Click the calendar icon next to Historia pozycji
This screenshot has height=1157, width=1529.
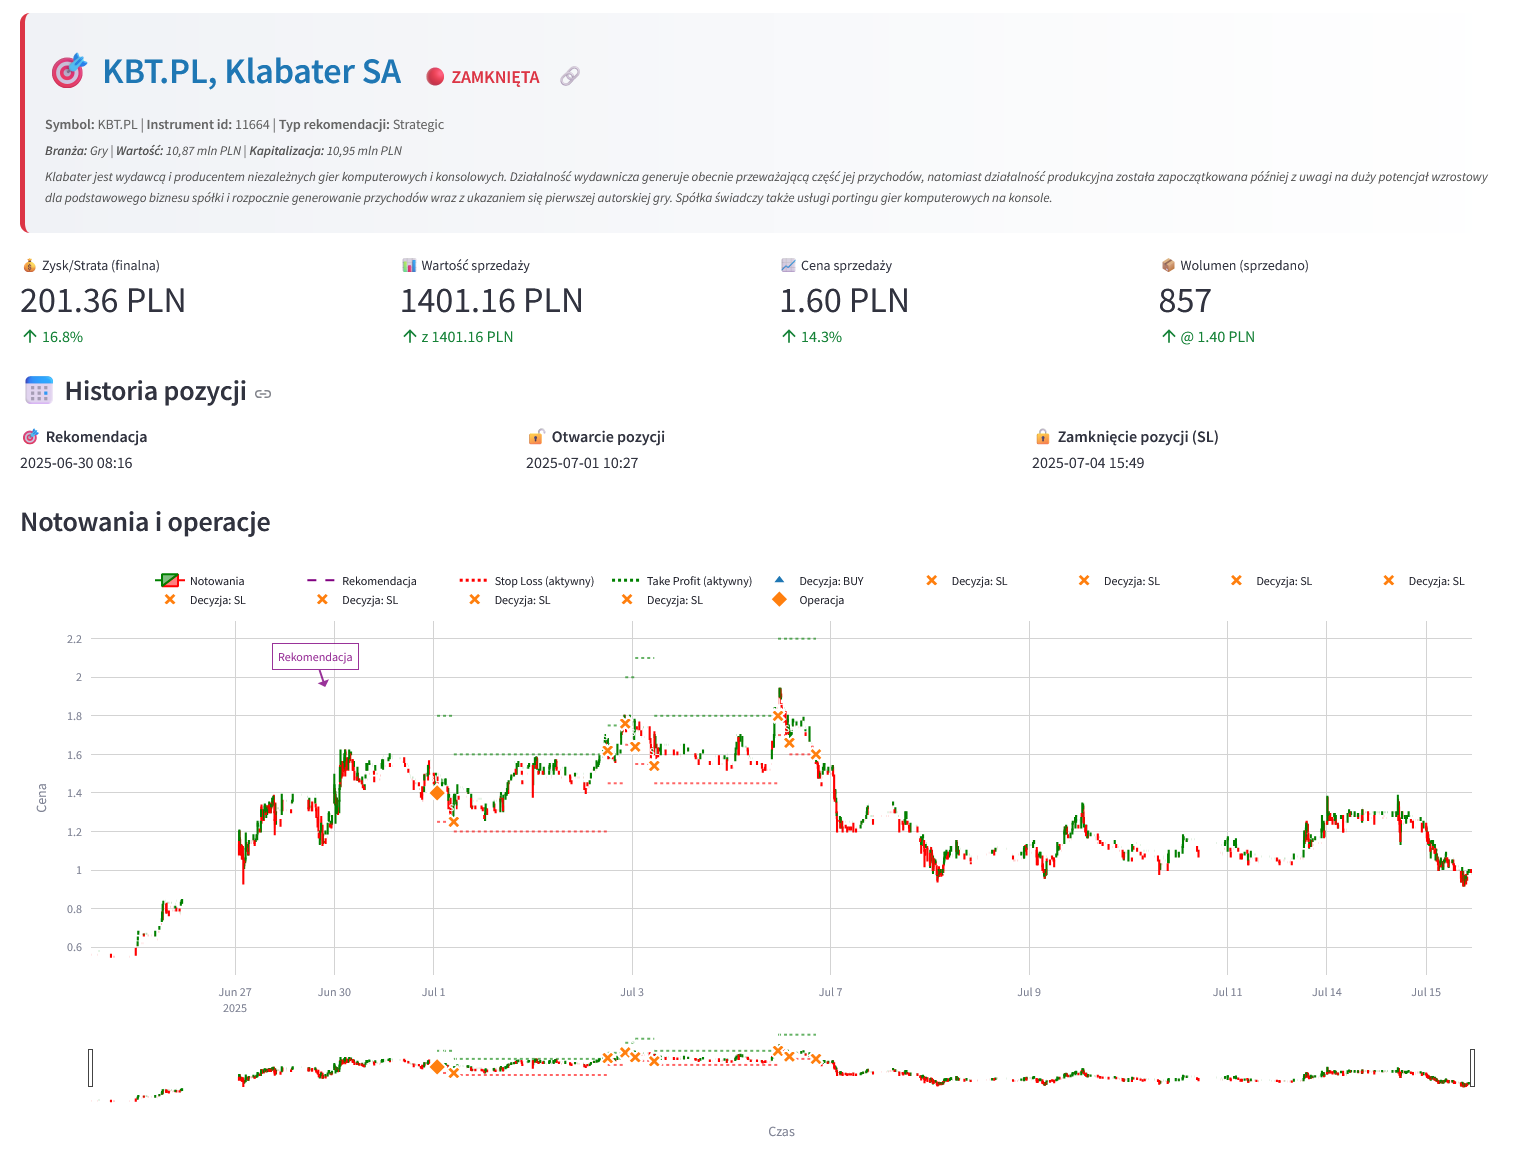(x=39, y=390)
